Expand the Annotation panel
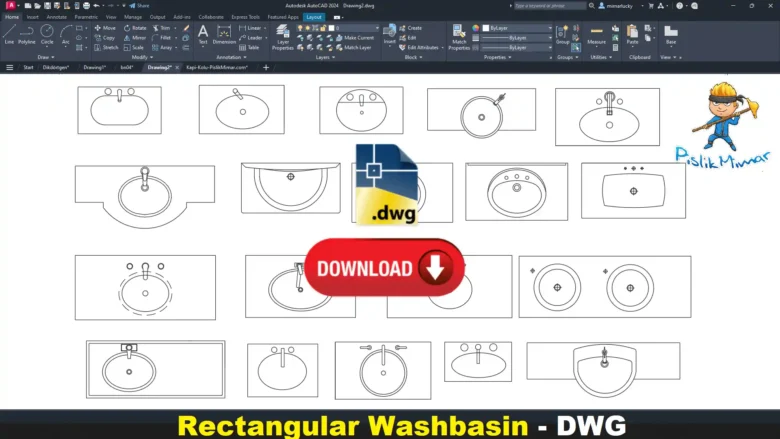The width and height of the screenshot is (780, 439). click(x=231, y=57)
